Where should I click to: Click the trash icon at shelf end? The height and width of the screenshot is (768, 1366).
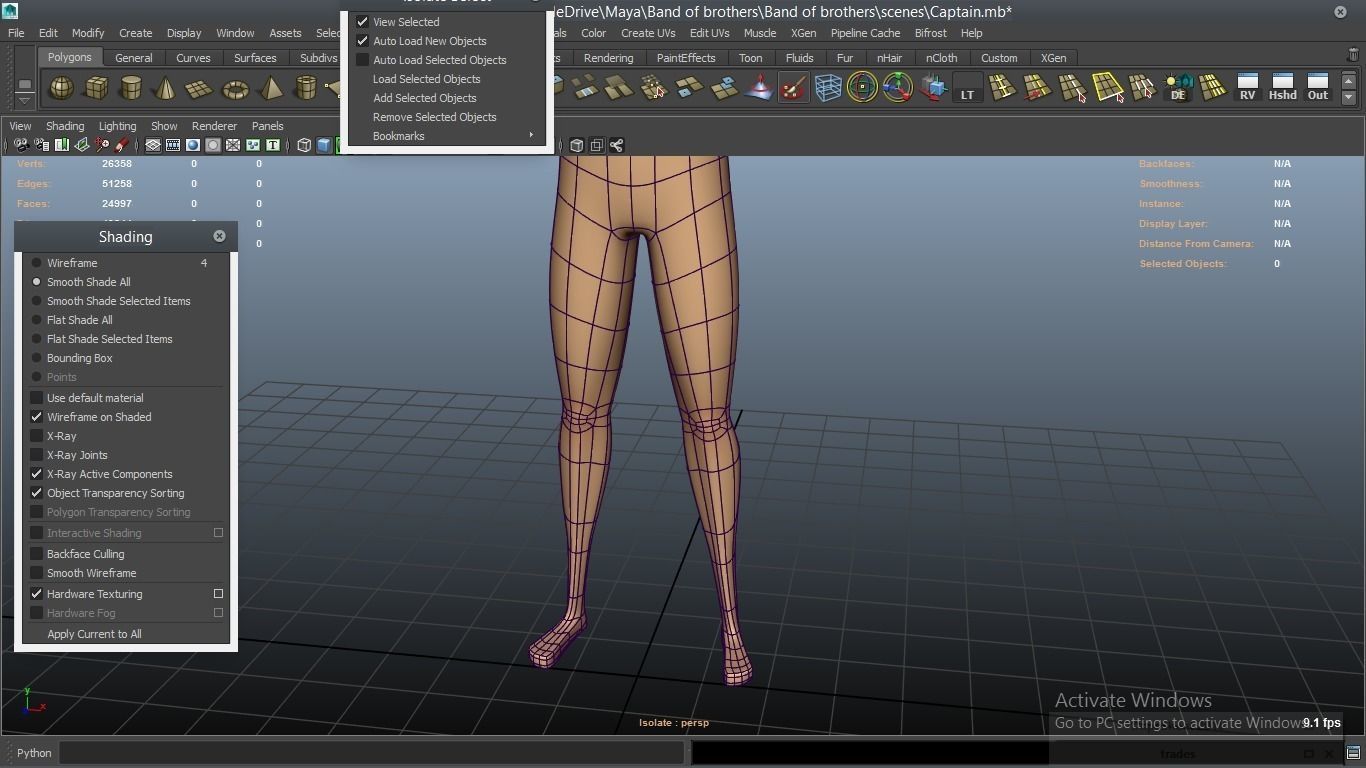(1354, 56)
